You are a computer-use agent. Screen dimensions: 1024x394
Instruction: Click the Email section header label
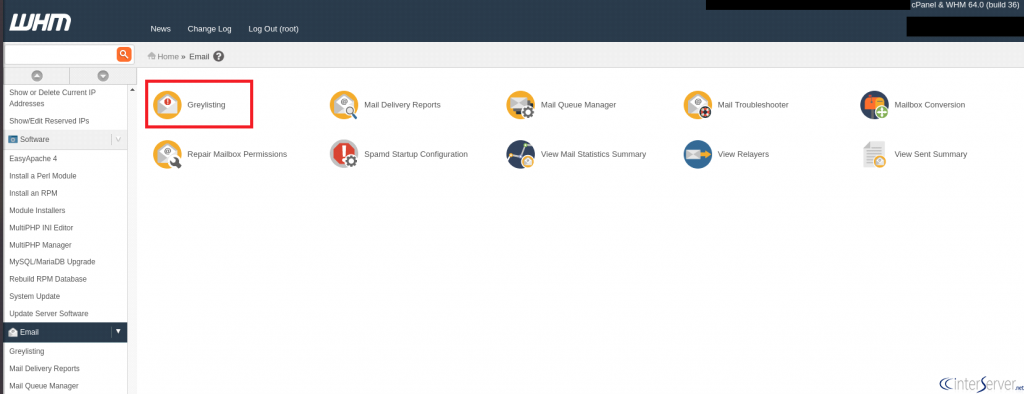pos(29,333)
